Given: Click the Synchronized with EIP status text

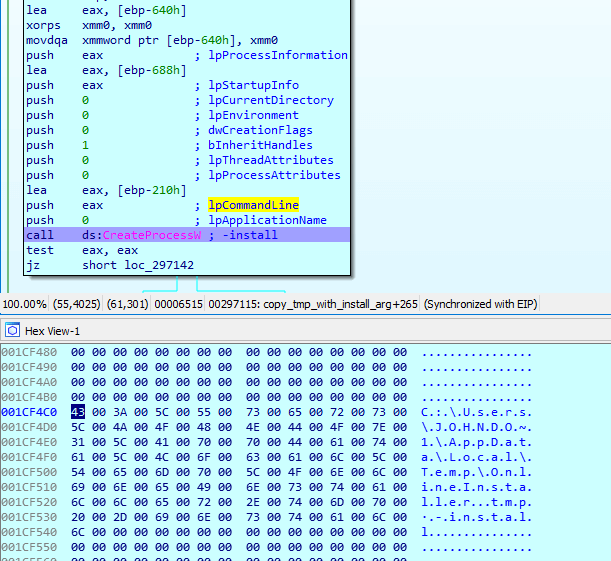Looking at the screenshot, I should (x=480, y=304).
